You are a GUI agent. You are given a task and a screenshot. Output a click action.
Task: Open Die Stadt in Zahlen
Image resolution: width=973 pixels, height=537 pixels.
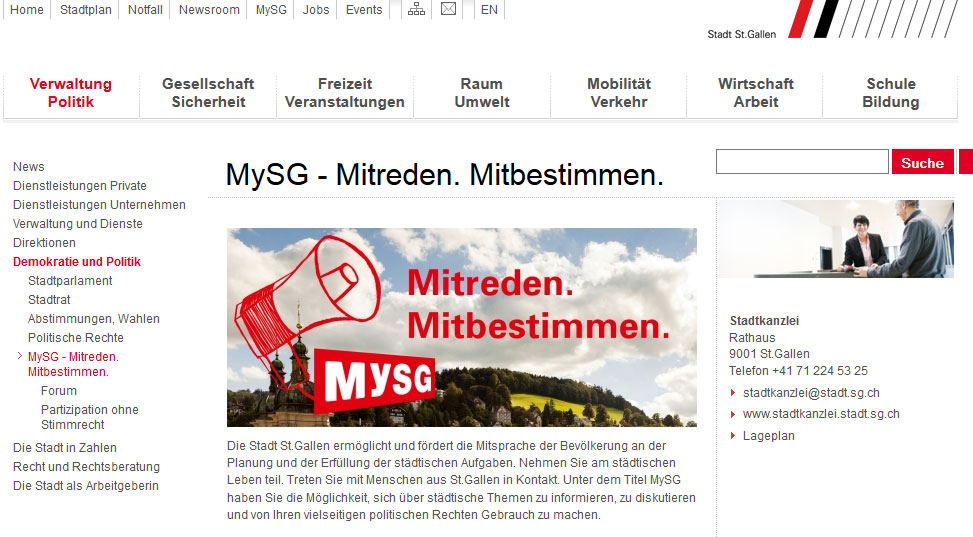pyautogui.click(x=65, y=448)
